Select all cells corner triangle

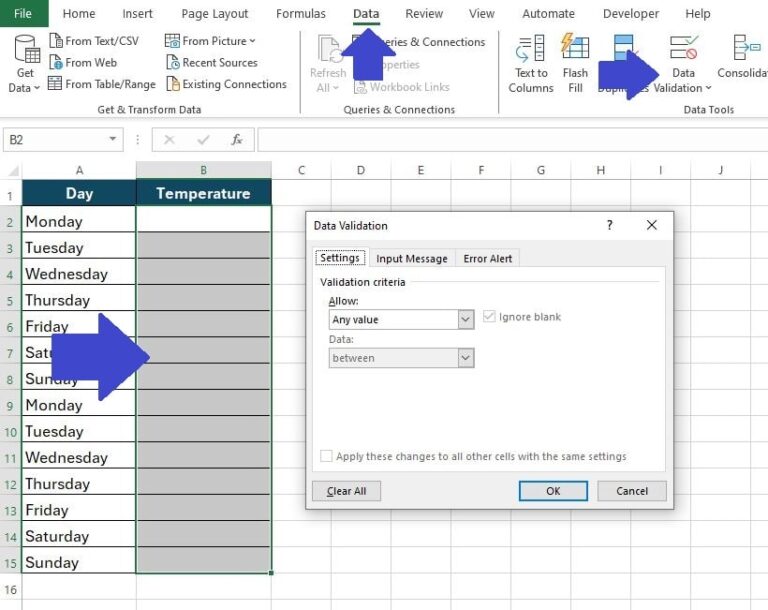click(x=13, y=171)
